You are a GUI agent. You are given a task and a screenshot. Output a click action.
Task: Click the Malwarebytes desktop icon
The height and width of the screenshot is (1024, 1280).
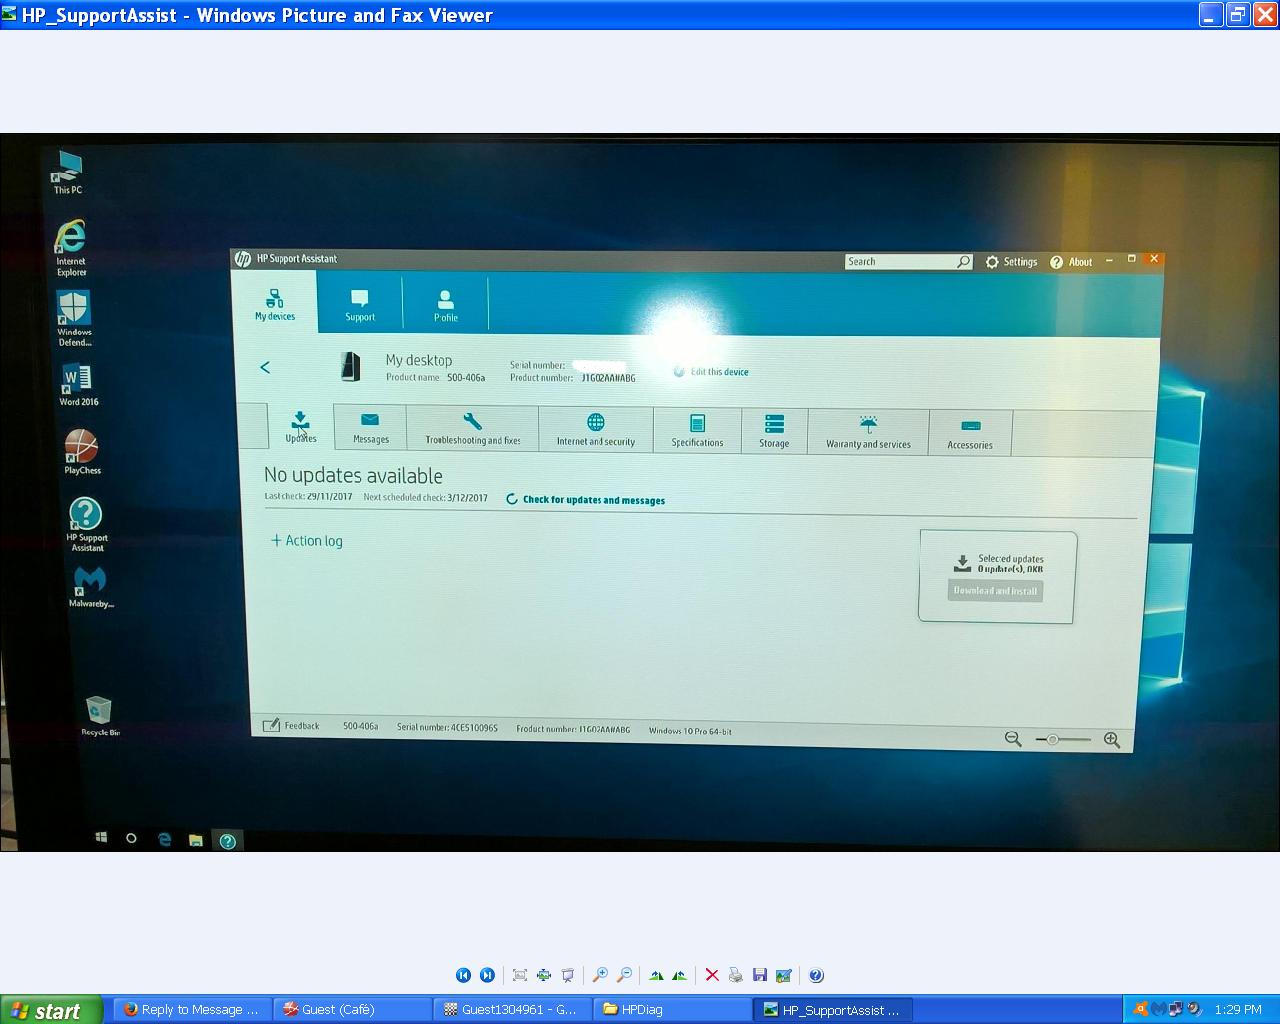[x=90, y=586]
